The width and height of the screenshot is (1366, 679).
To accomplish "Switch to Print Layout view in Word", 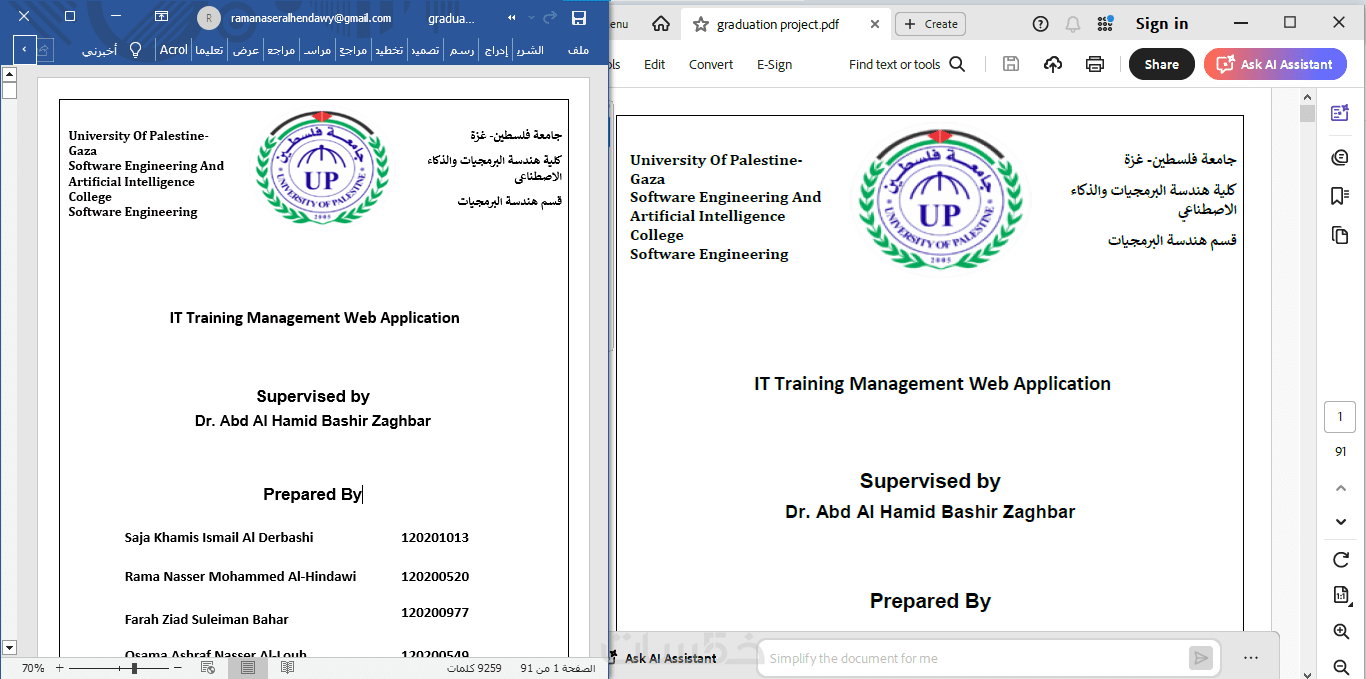I will pyautogui.click(x=248, y=668).
